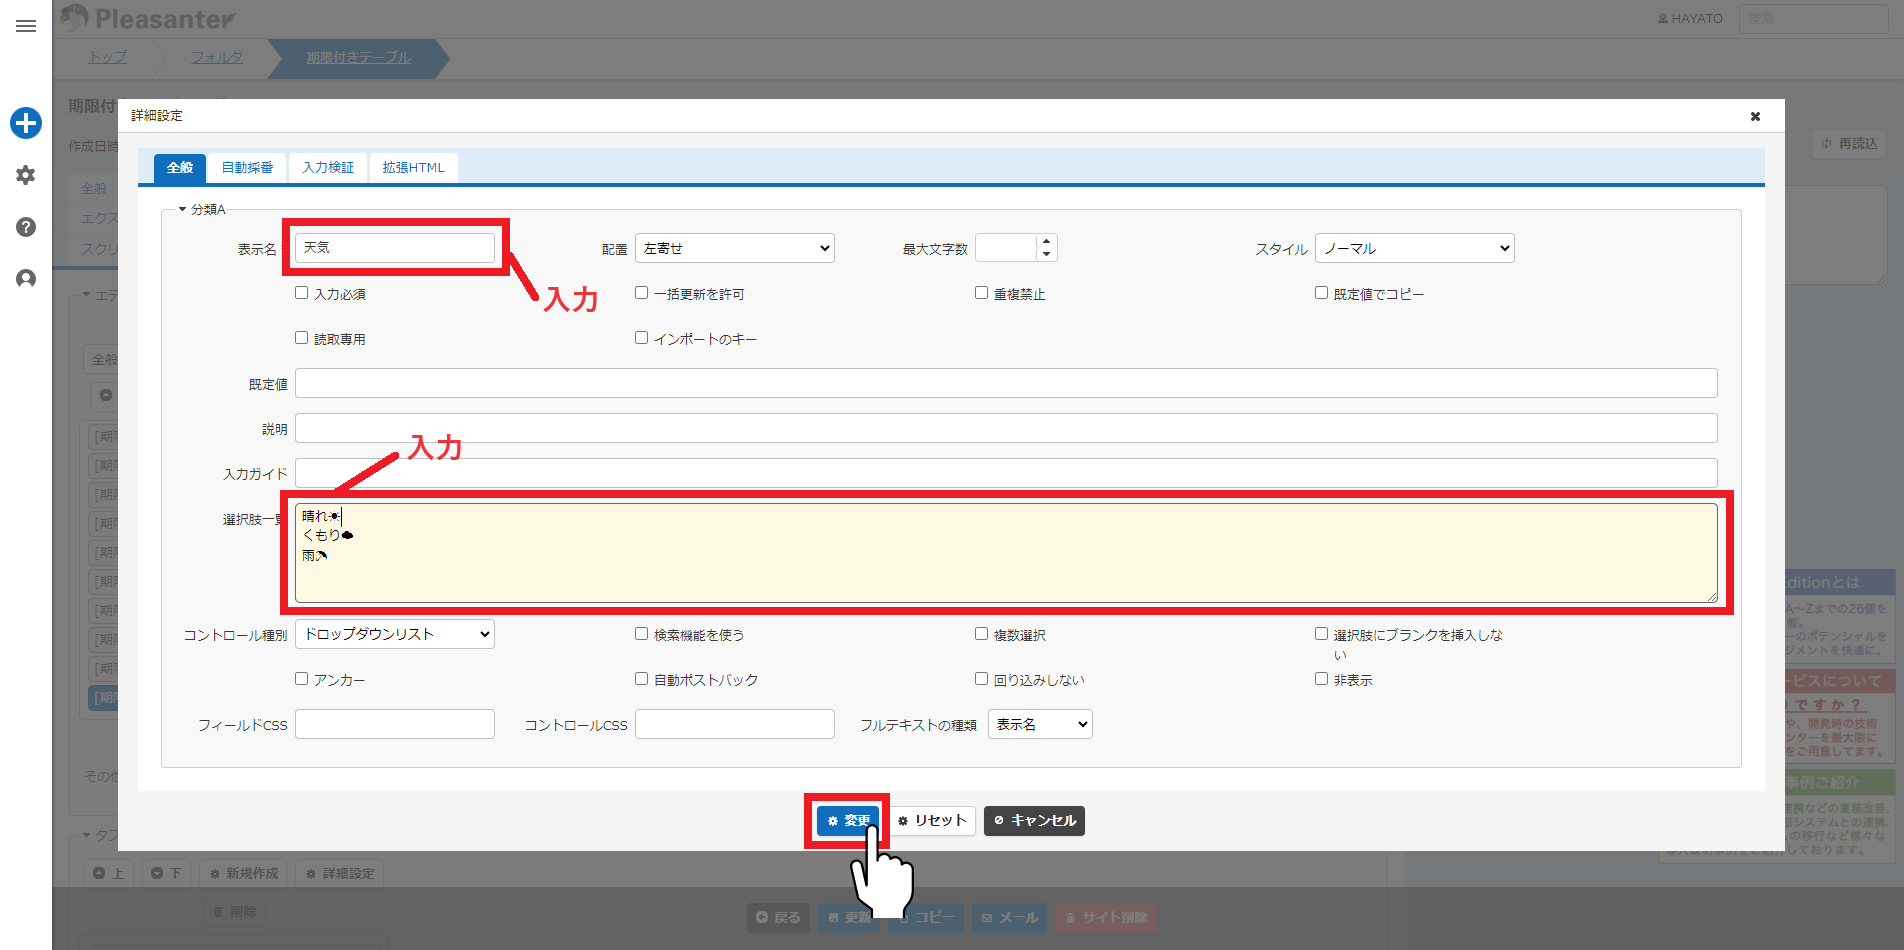Click the 表示名 input field
The image size is (1904, 950).
coord(395,248)
